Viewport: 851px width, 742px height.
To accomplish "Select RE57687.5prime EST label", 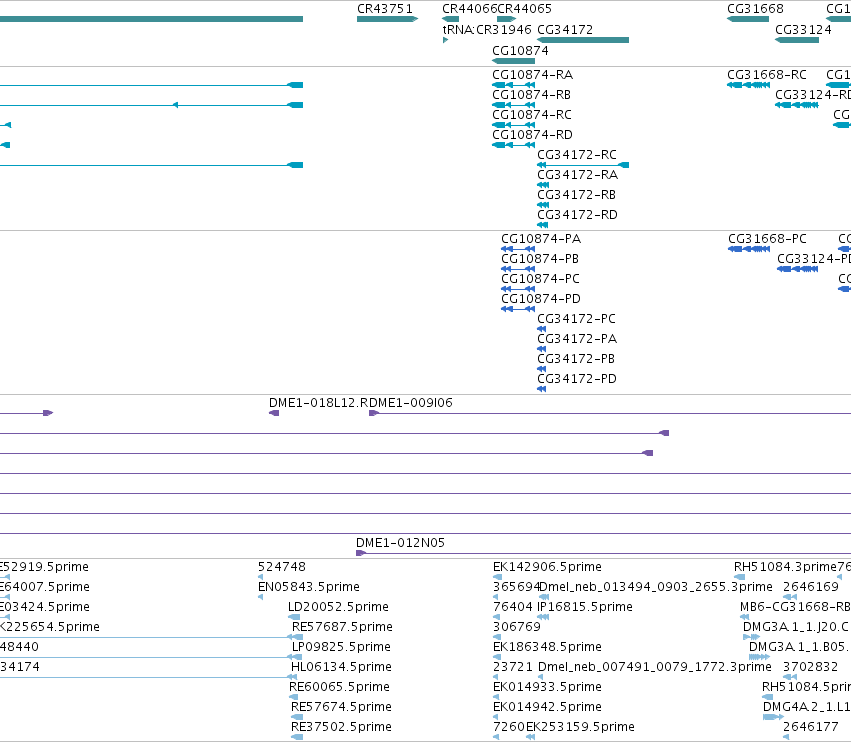I will click(342, 627).
